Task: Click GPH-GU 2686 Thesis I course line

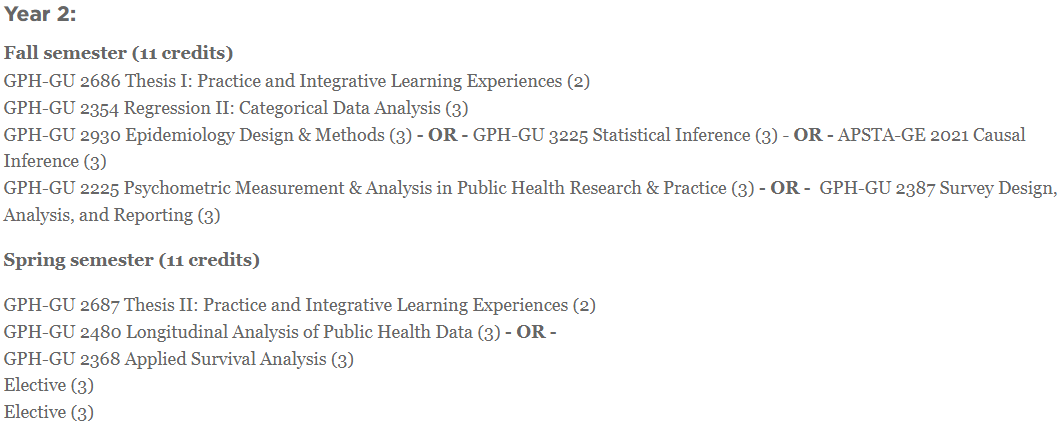Action: 297,81
